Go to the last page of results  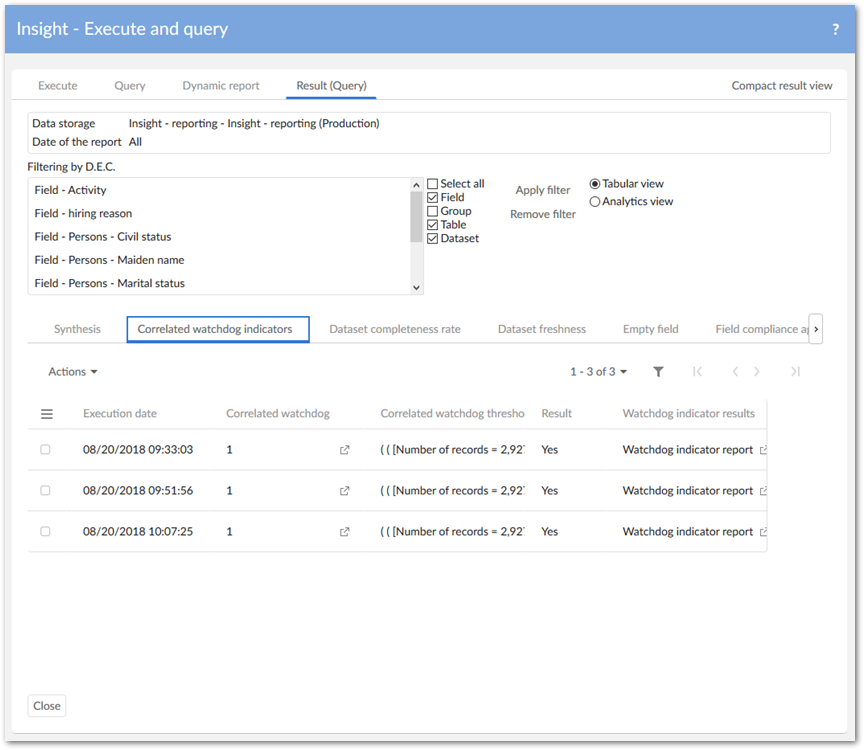pyautogui.click(x=795, y=372)
